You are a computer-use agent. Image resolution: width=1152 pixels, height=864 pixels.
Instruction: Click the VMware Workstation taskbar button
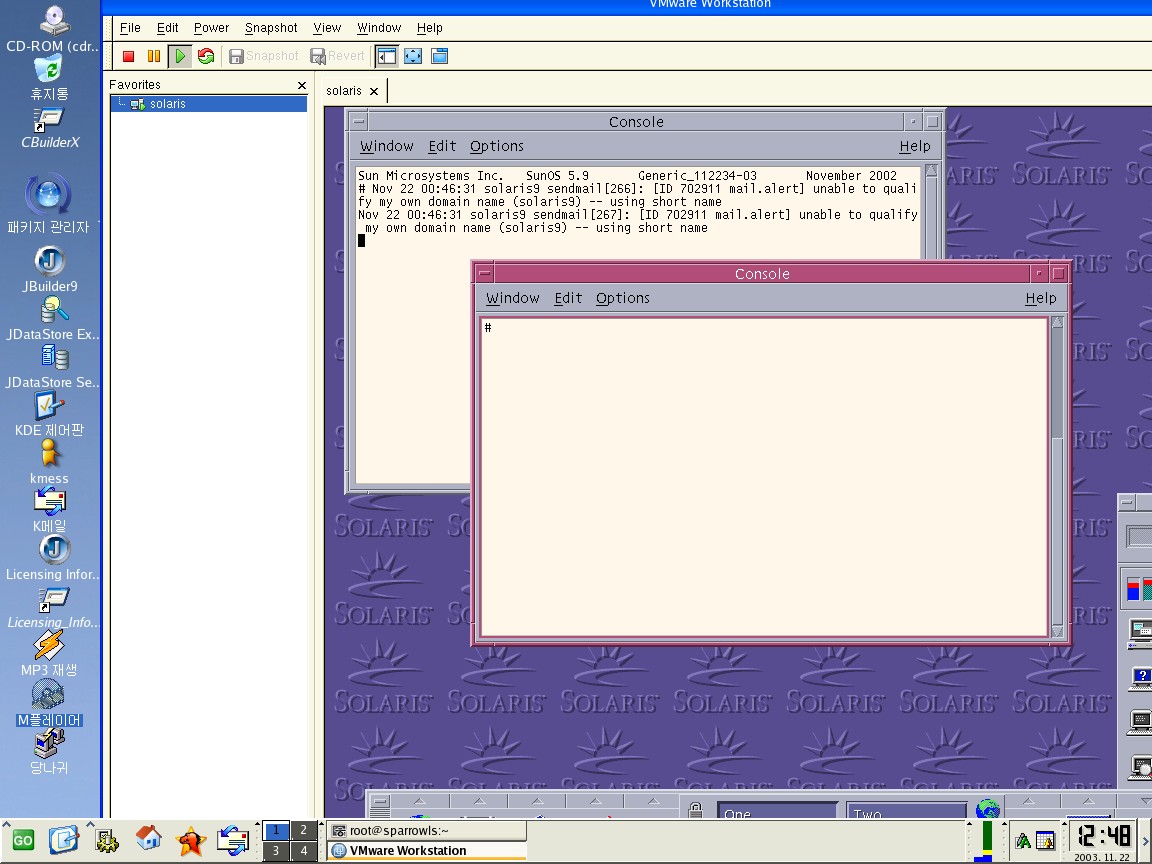click(x=425, y=851)
